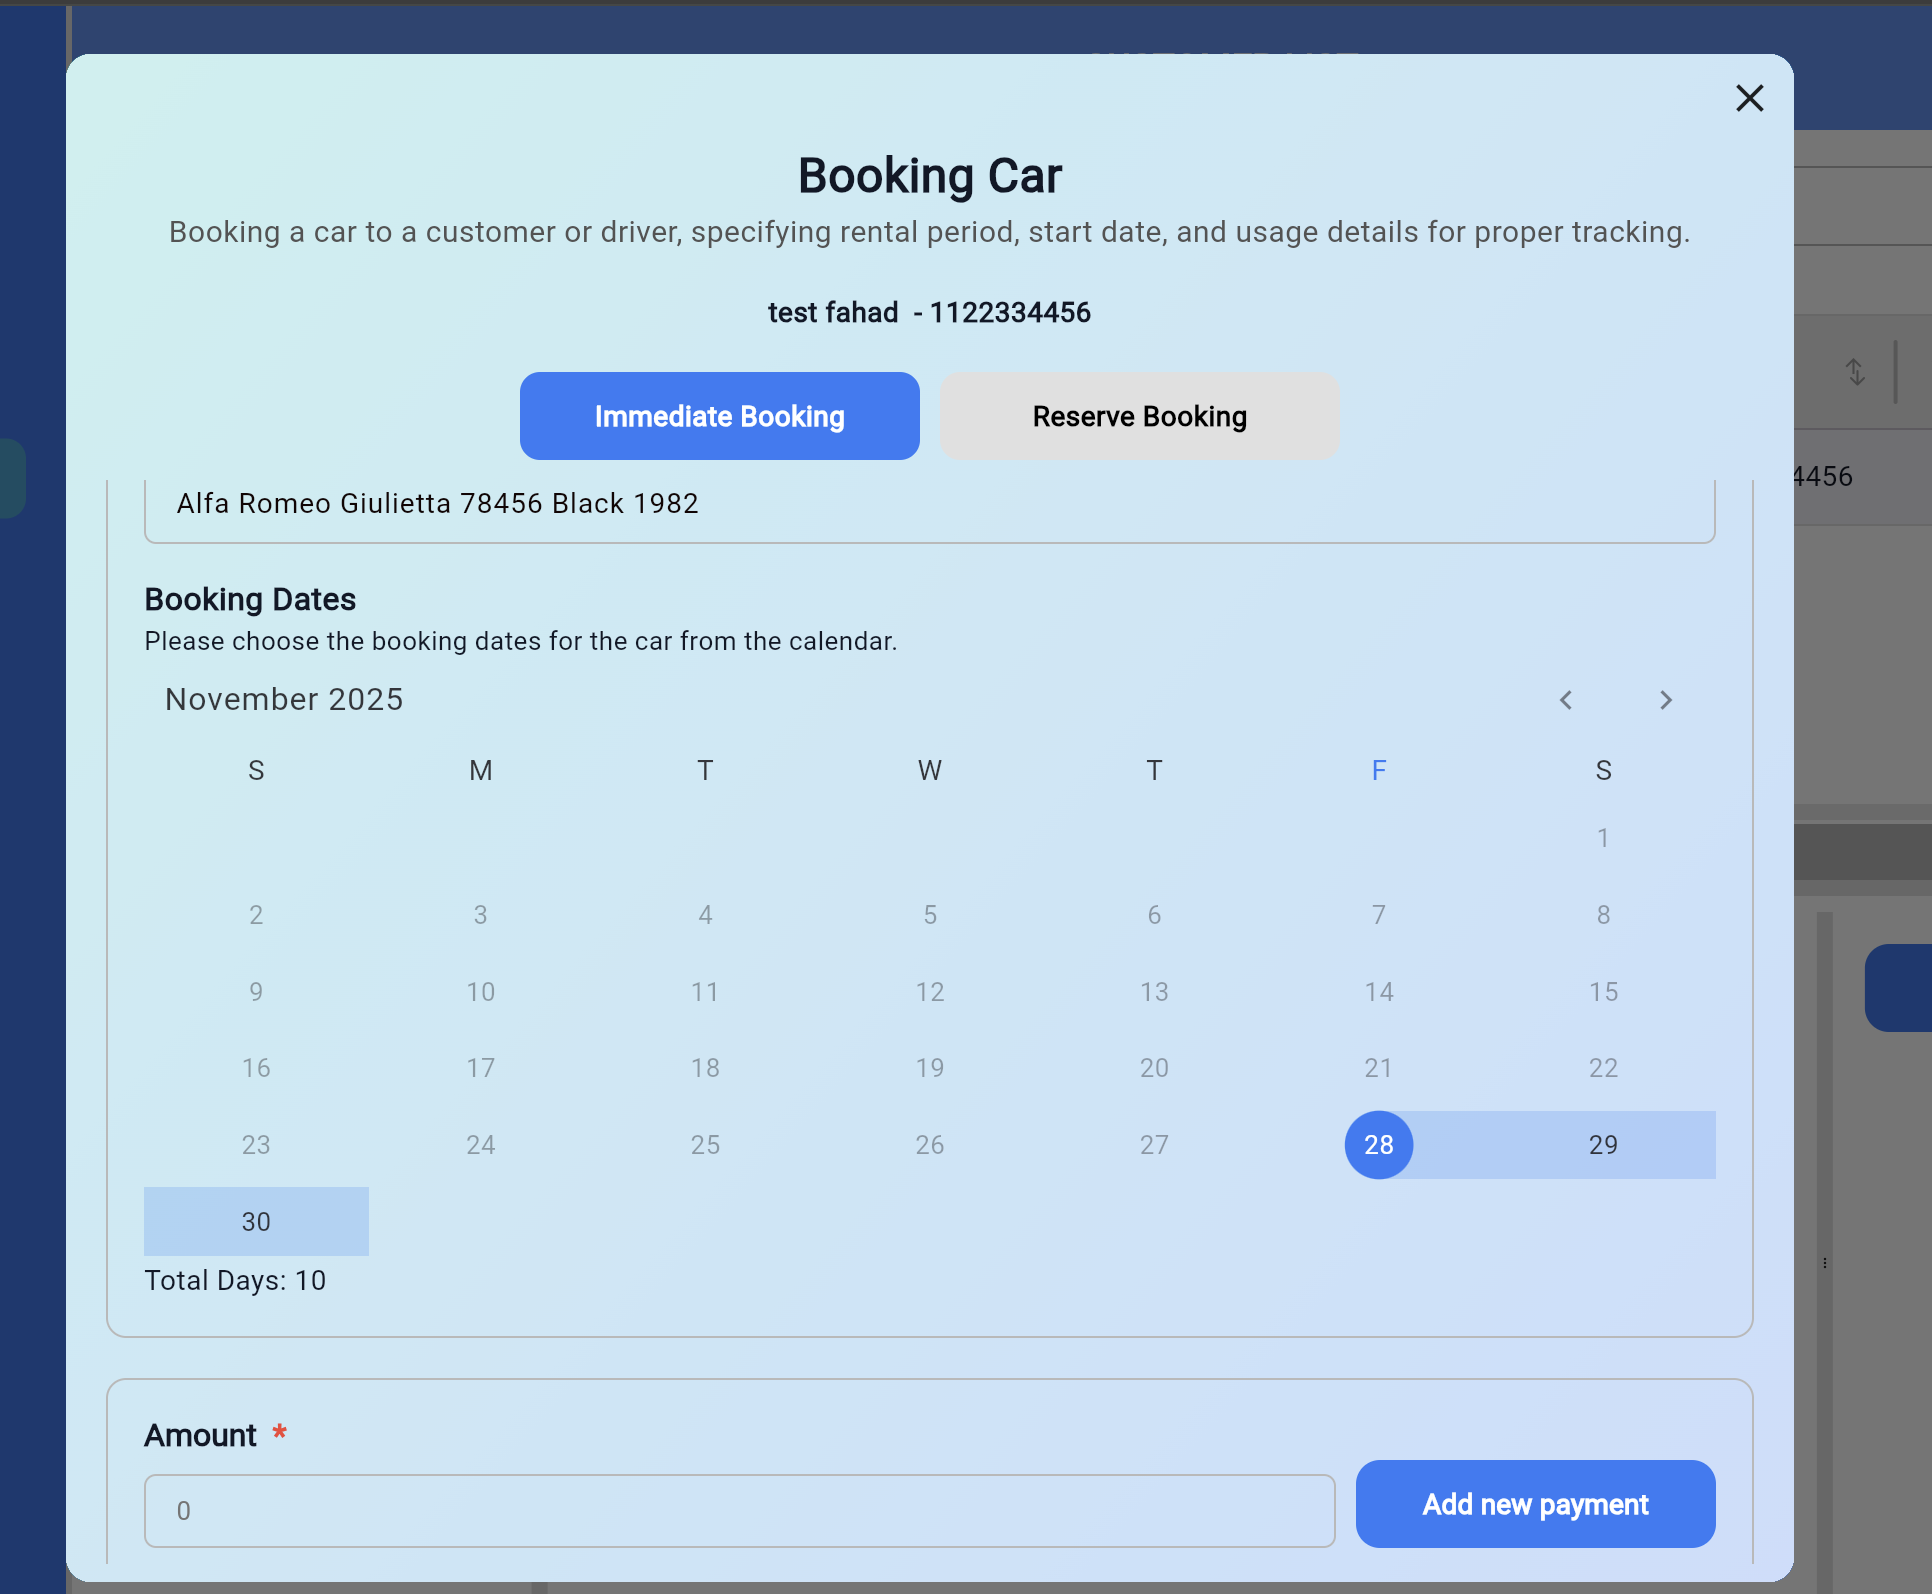Choose November 24 date cell

480,1145
